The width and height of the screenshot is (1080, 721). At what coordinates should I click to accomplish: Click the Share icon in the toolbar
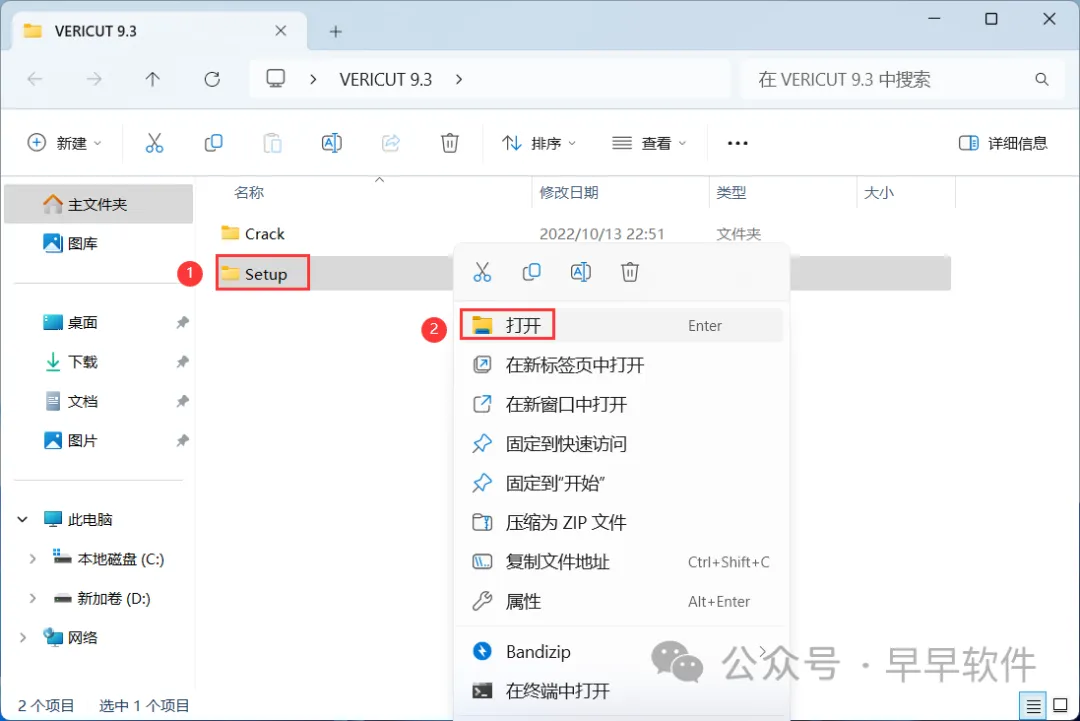391,143
